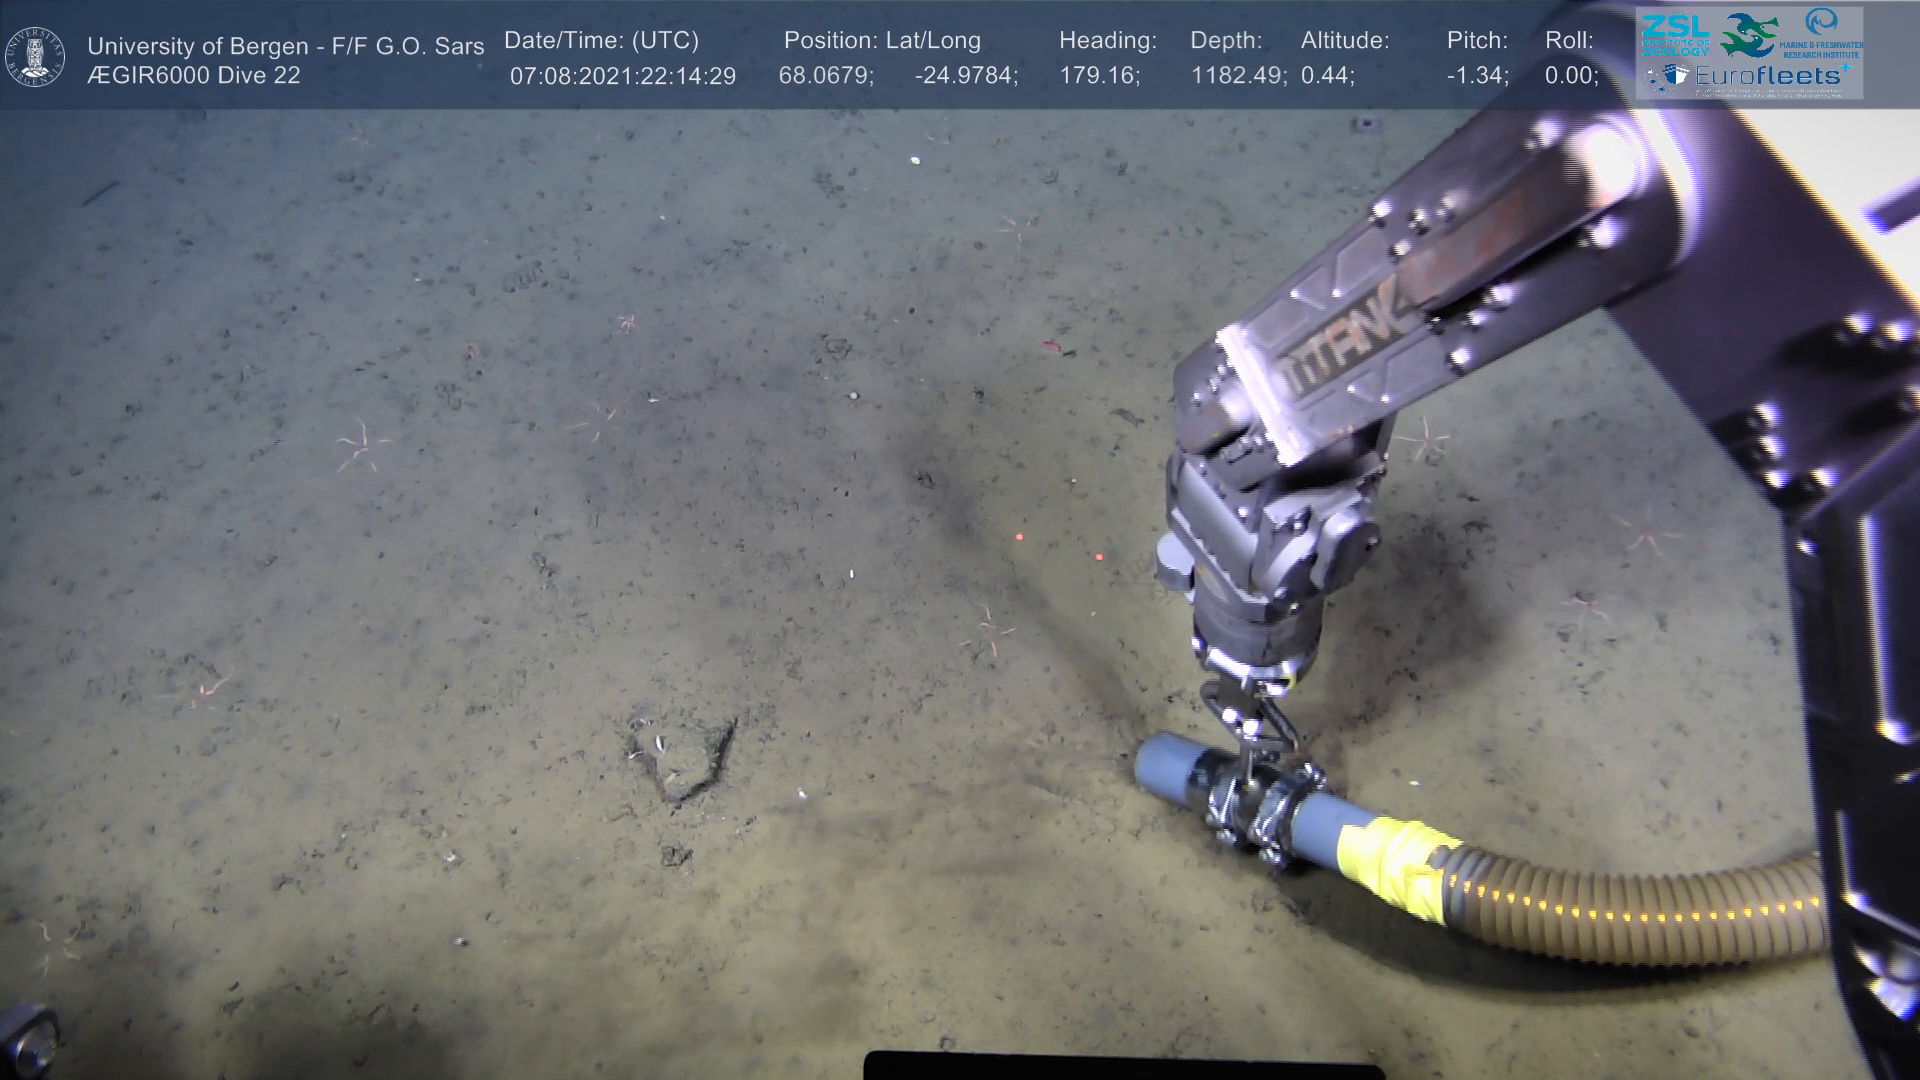Click the ZSL Institute of Zoology logo
This screenshot has width=1920, height=1080.
point(1676,34)
